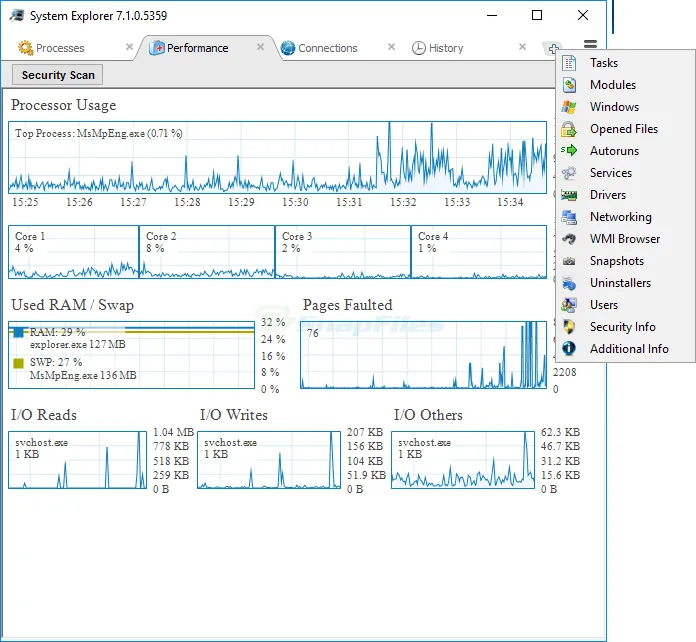The image size is (696, 642).
Task: Click the Security Info shield icon
Action: pyautogui.click(x=569, y=327)
